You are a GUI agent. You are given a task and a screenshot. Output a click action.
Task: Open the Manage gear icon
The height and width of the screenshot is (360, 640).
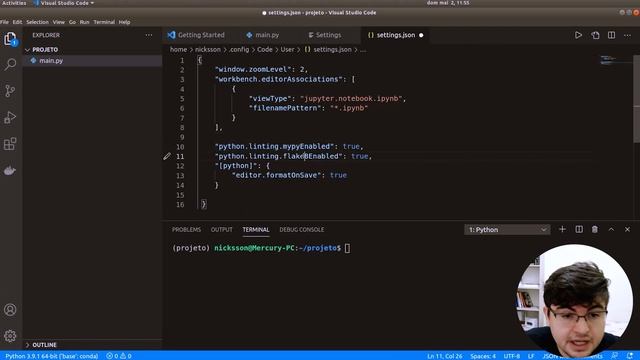[x=10, y=336]
